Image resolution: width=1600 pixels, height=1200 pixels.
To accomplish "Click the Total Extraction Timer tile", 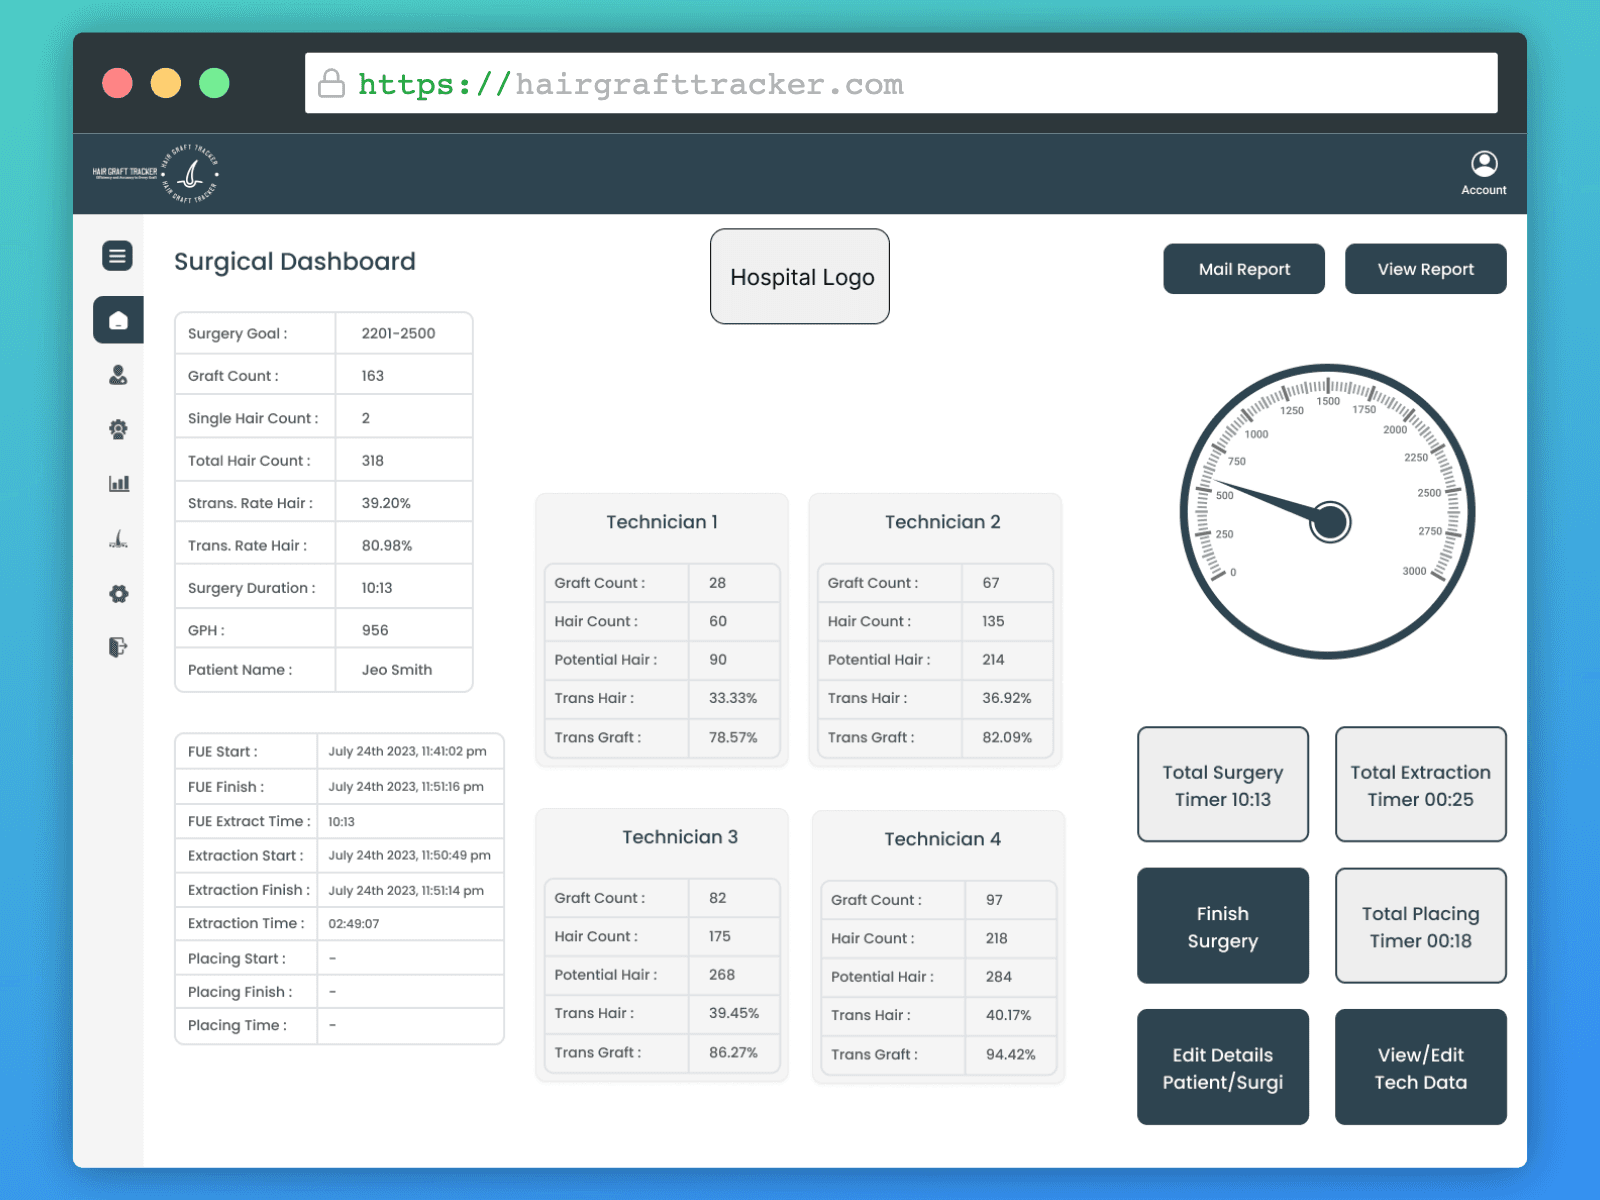I will pos(1421,785).
